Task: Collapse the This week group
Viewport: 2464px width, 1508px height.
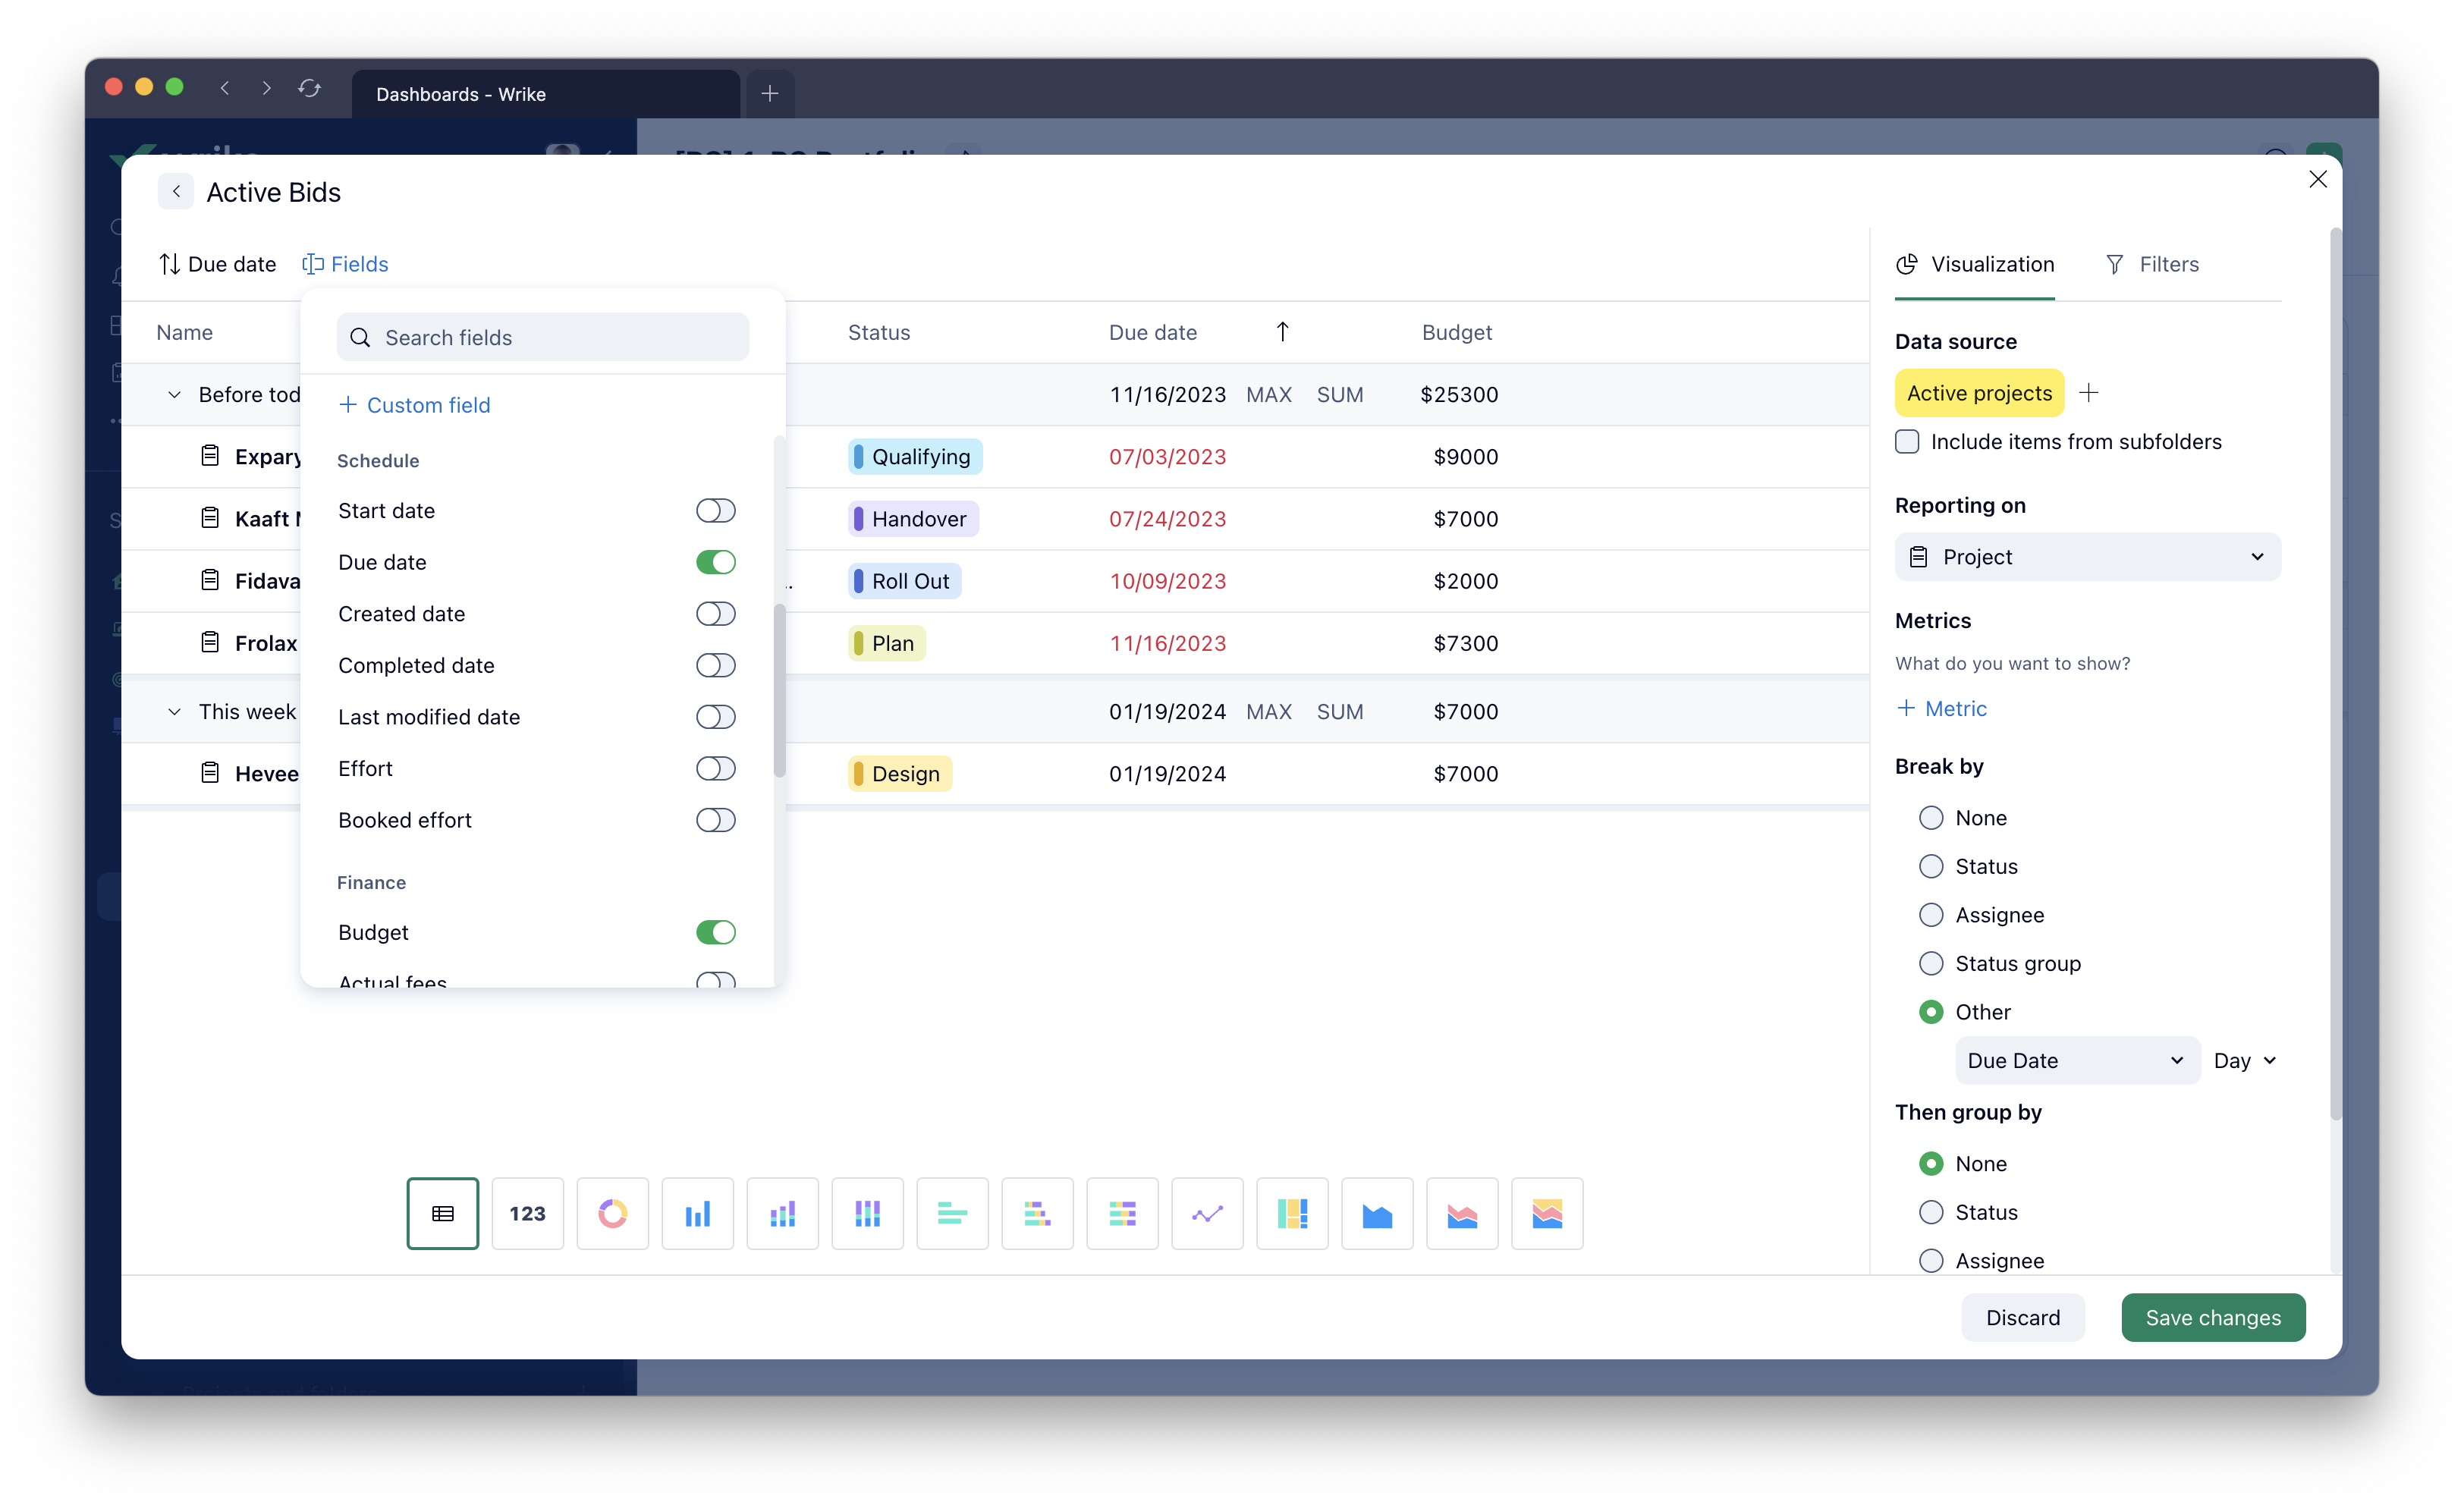Action: pyautogui.click(x=174, y=712)
